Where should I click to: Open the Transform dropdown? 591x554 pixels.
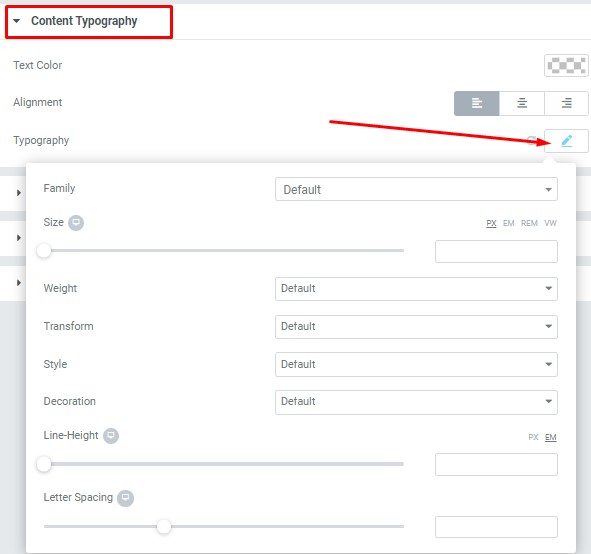416,327
